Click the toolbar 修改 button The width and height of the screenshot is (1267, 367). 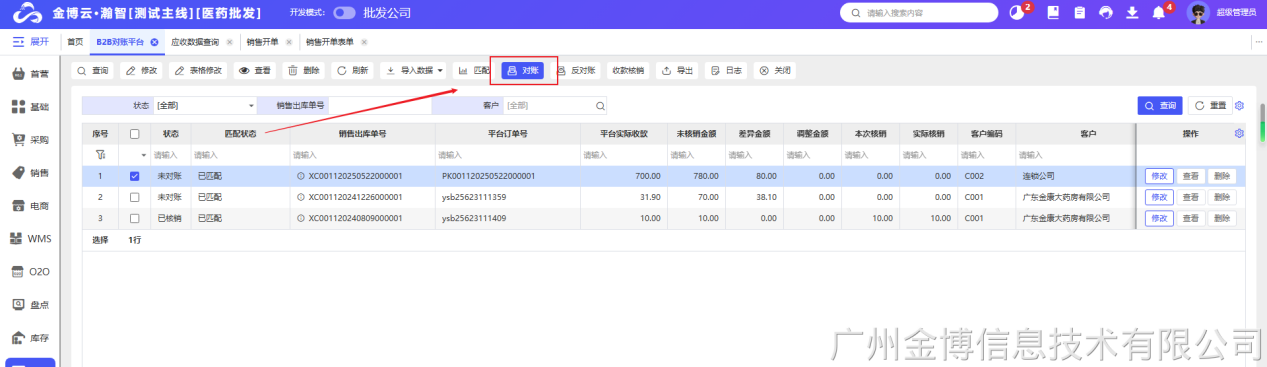141,71
